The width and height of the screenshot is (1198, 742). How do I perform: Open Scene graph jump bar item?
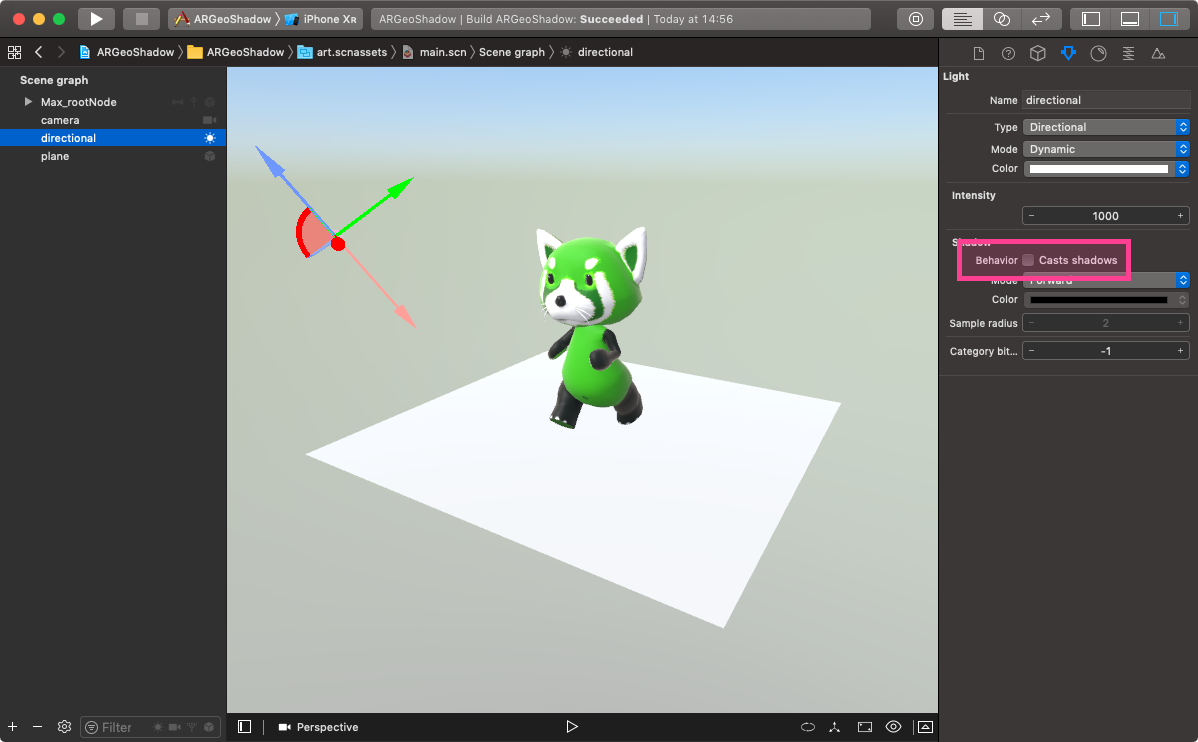512,52
